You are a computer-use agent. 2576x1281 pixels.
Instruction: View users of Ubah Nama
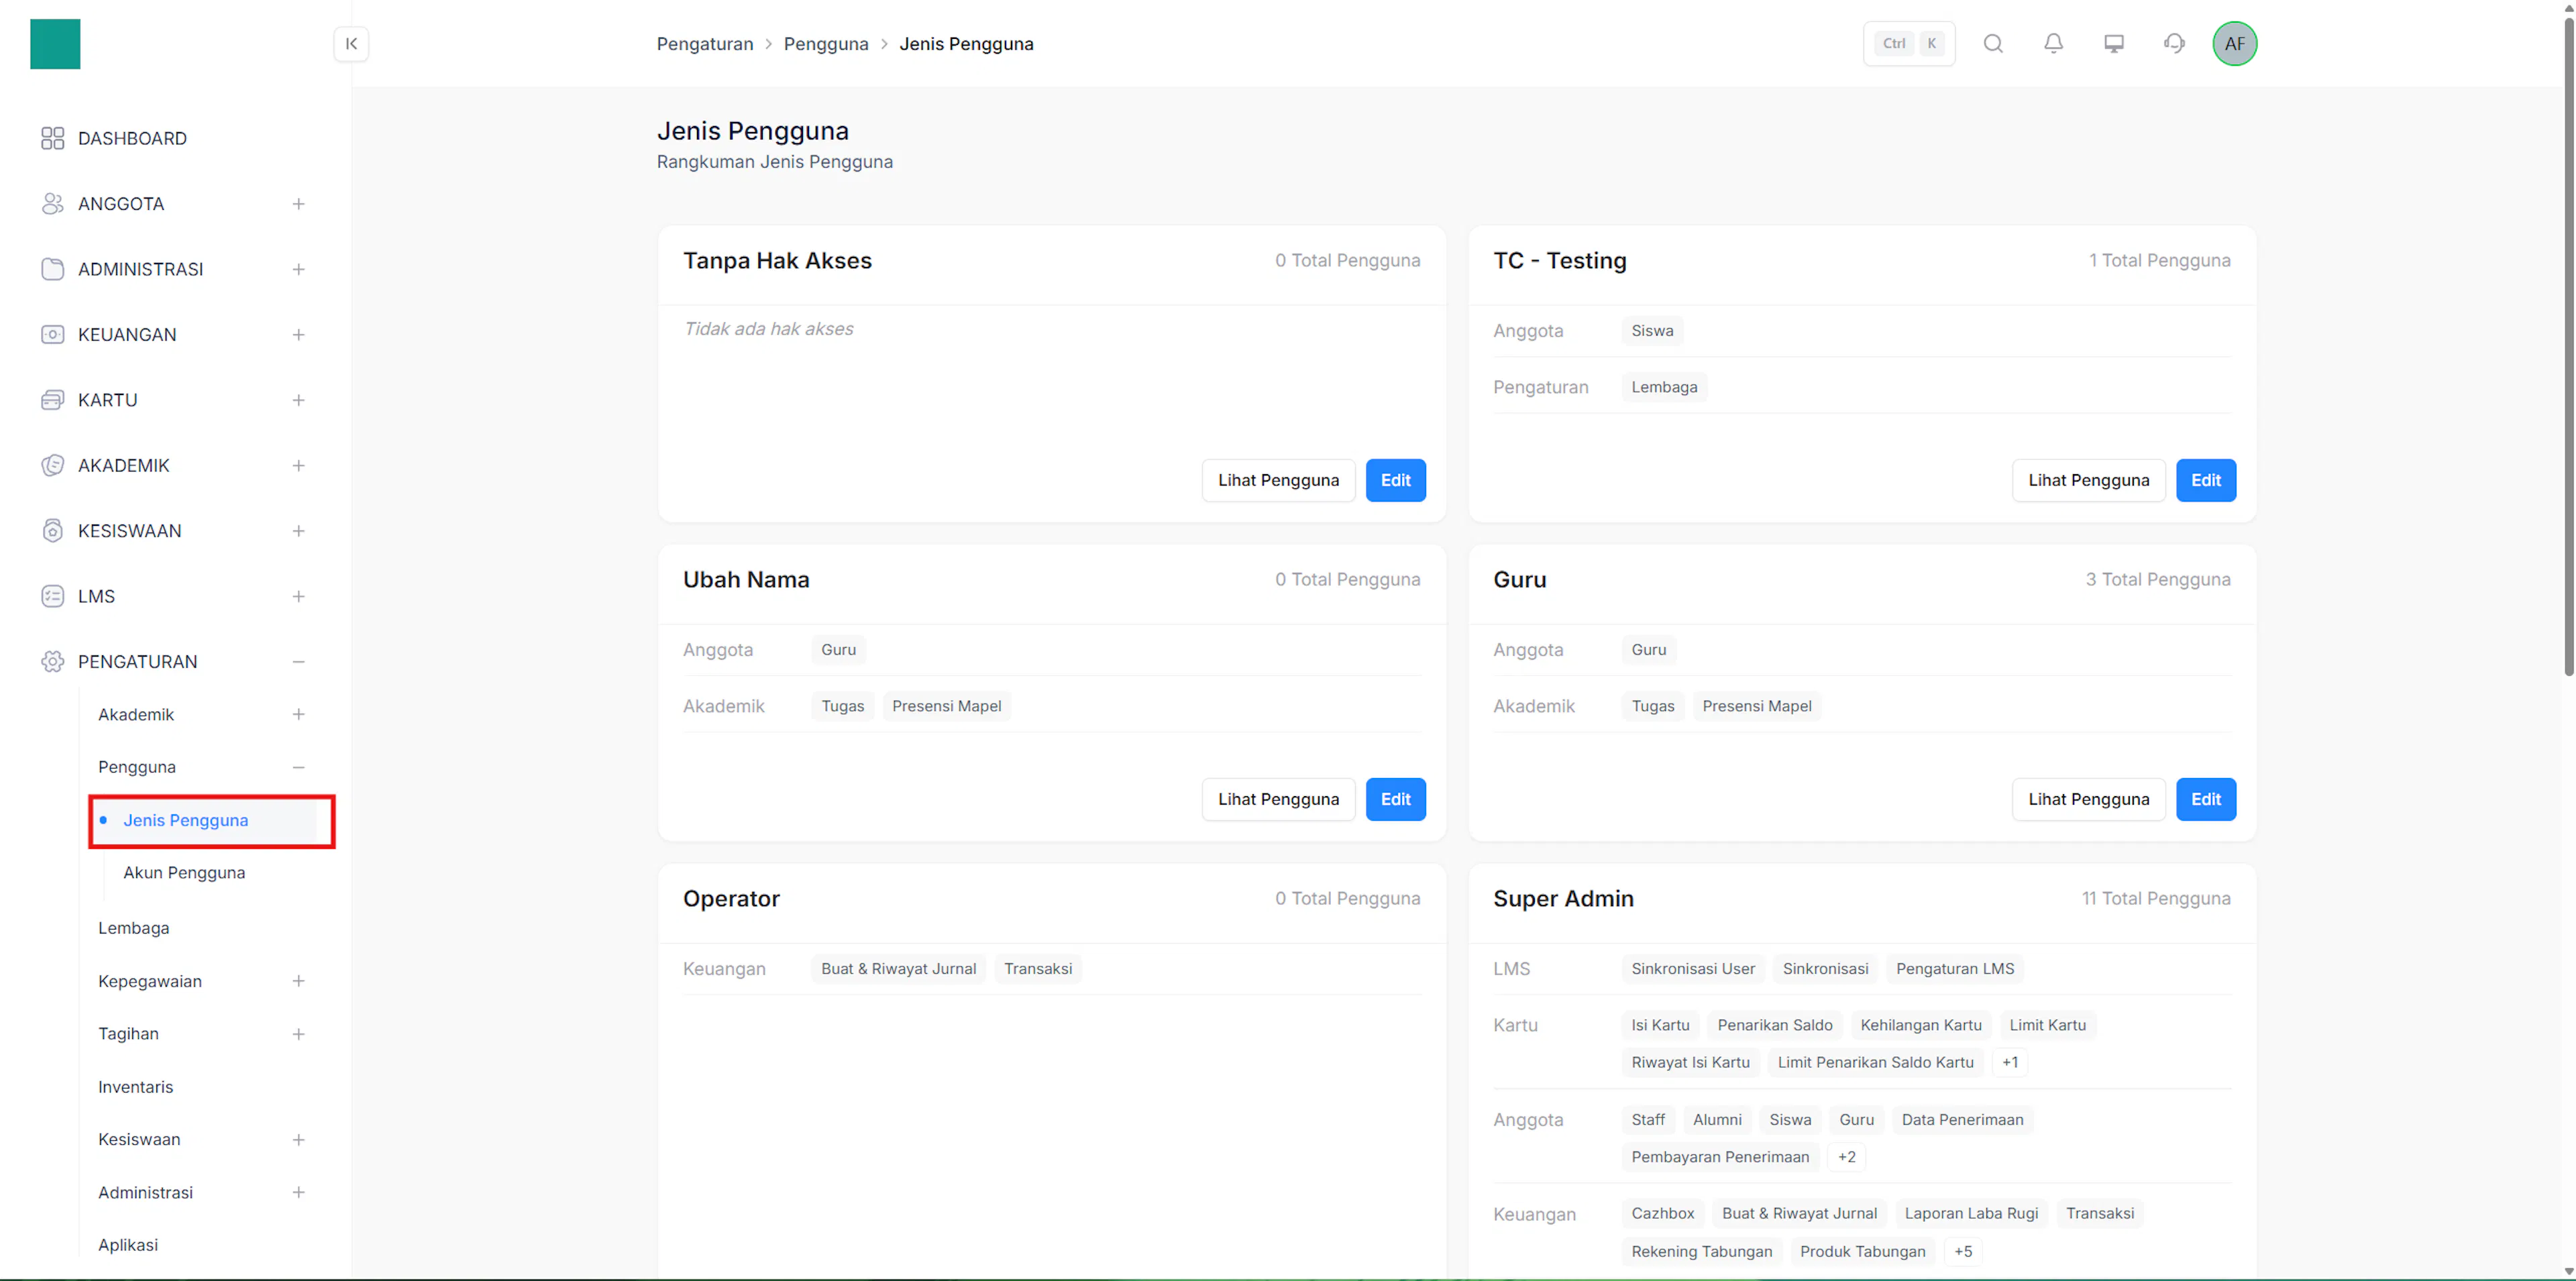point(1278,799)
